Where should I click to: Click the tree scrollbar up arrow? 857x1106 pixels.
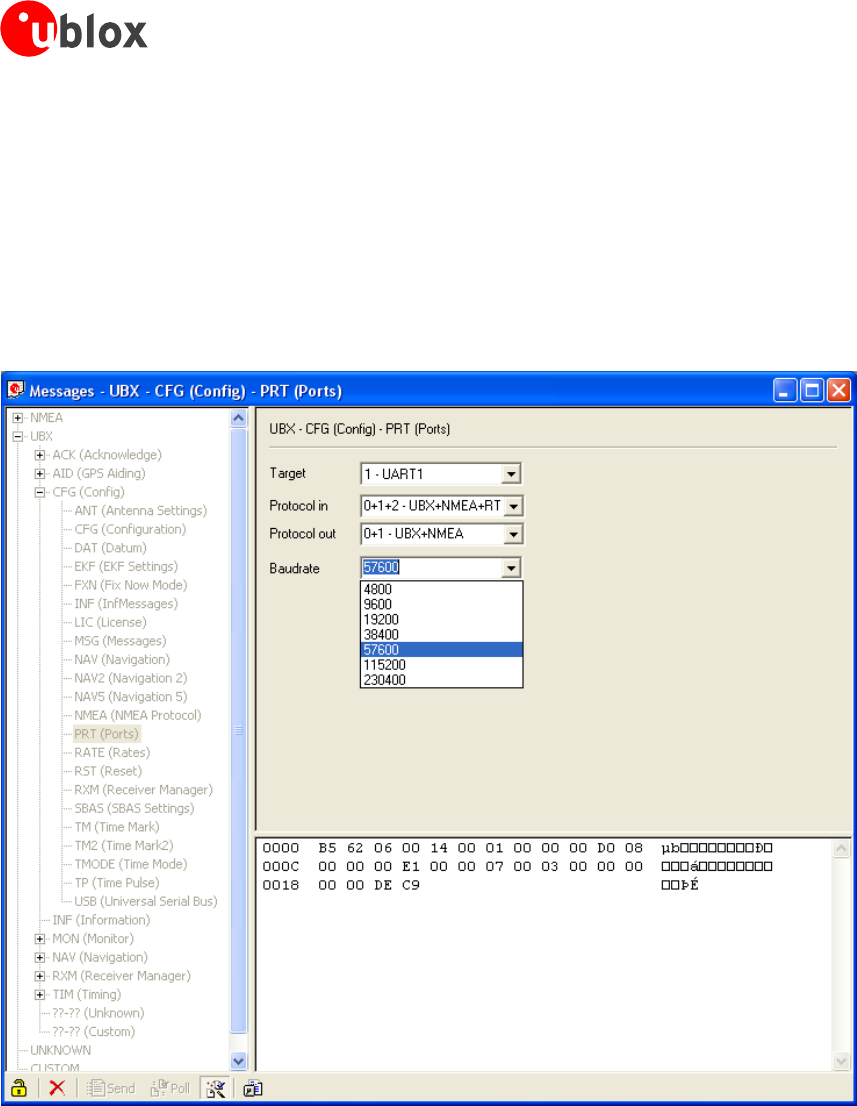pos(238,418)
